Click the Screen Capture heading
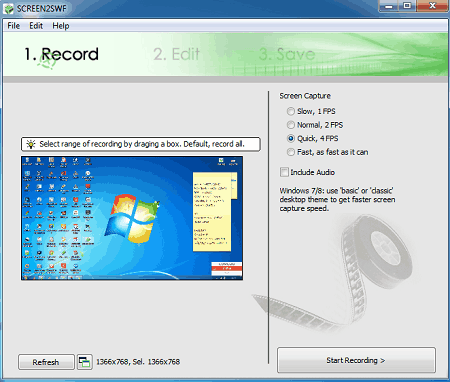This screenshot has width=450, height=382. (305, 96)
